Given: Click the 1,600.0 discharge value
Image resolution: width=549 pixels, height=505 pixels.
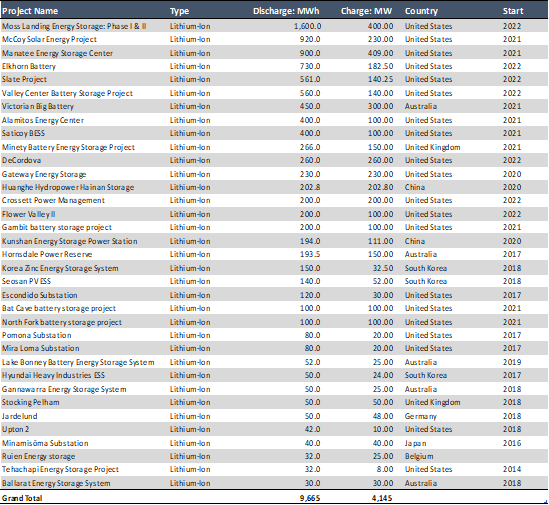Looking at the screenshot, I should (307, 26).
